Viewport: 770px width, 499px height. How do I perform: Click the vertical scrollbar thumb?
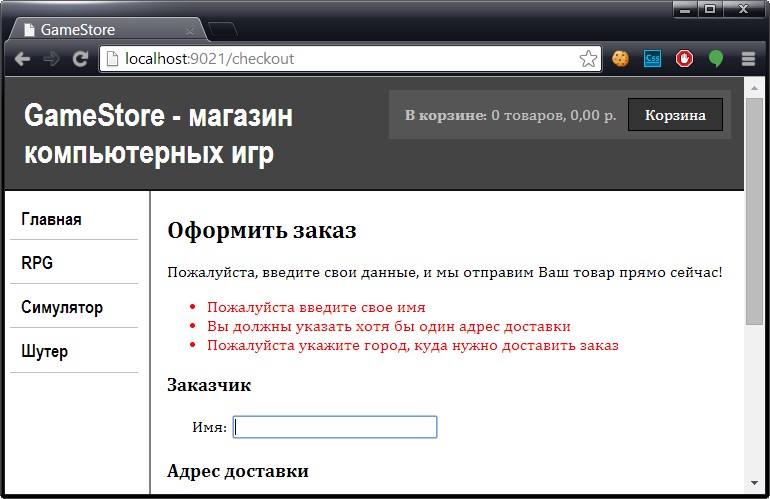754,211
